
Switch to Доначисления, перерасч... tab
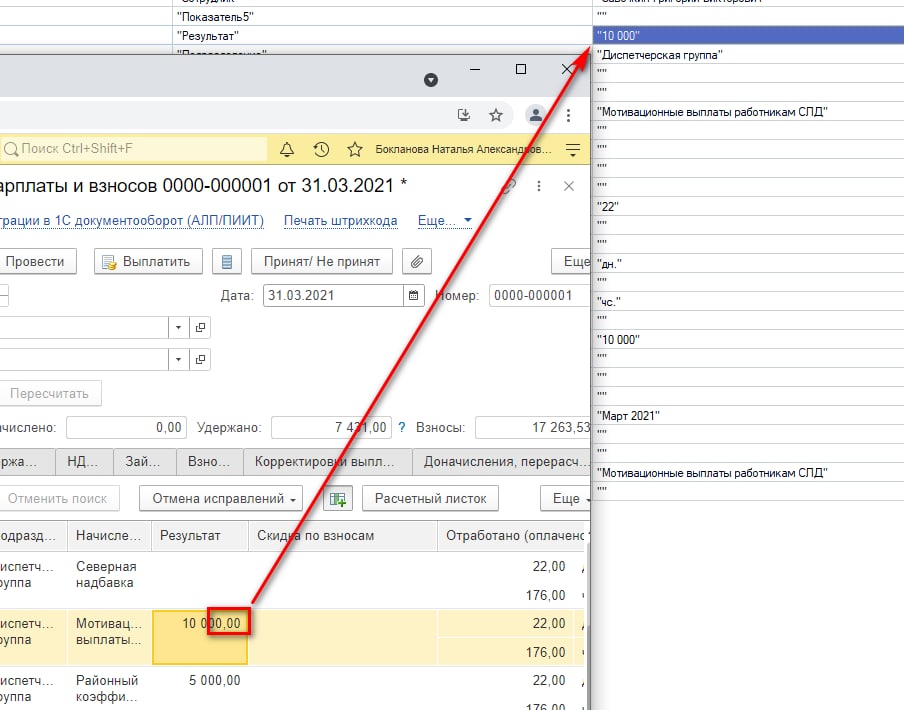[502, 462]
